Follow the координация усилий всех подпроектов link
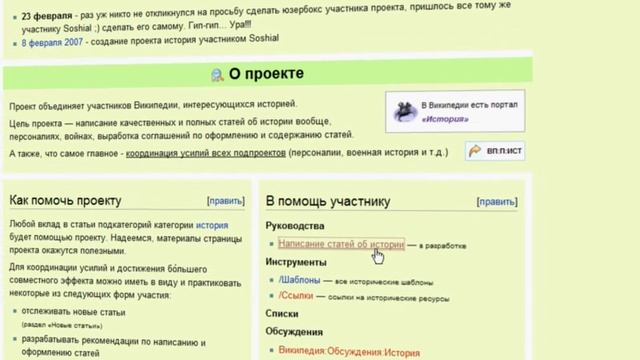 [x=206, y=153]
